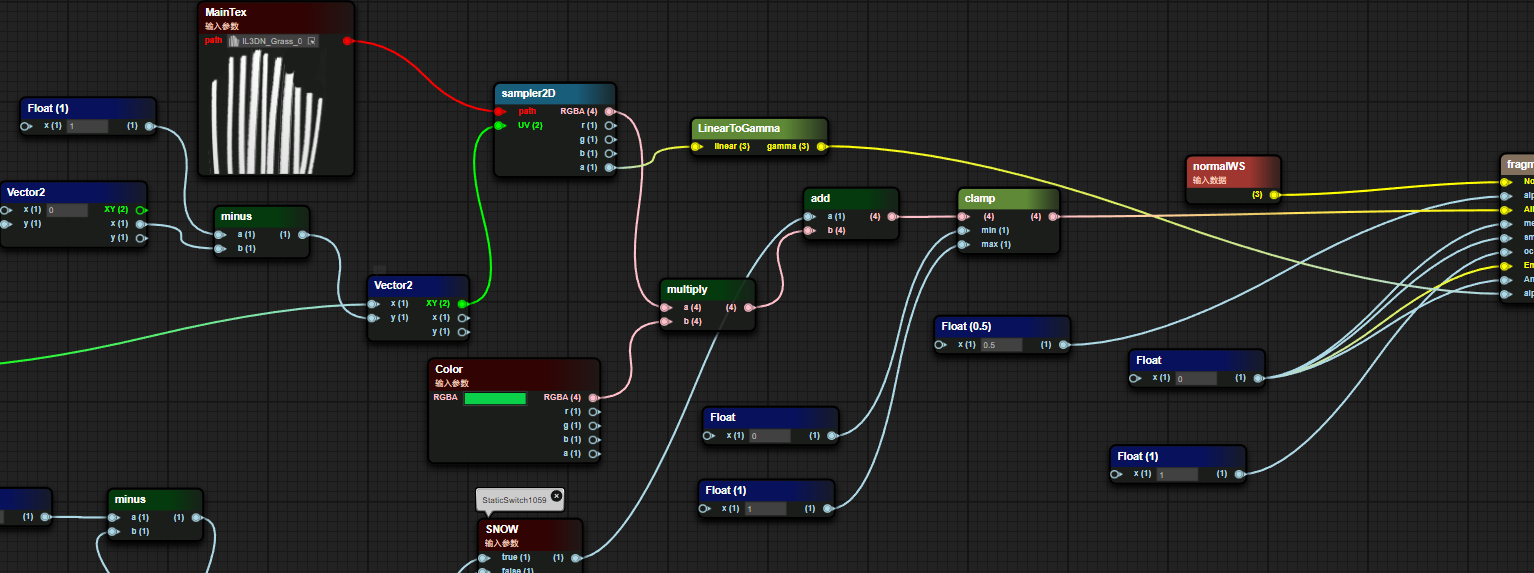1534x573 pixels.
Task: Click the MainTex path output port
Action: (347, 41)
